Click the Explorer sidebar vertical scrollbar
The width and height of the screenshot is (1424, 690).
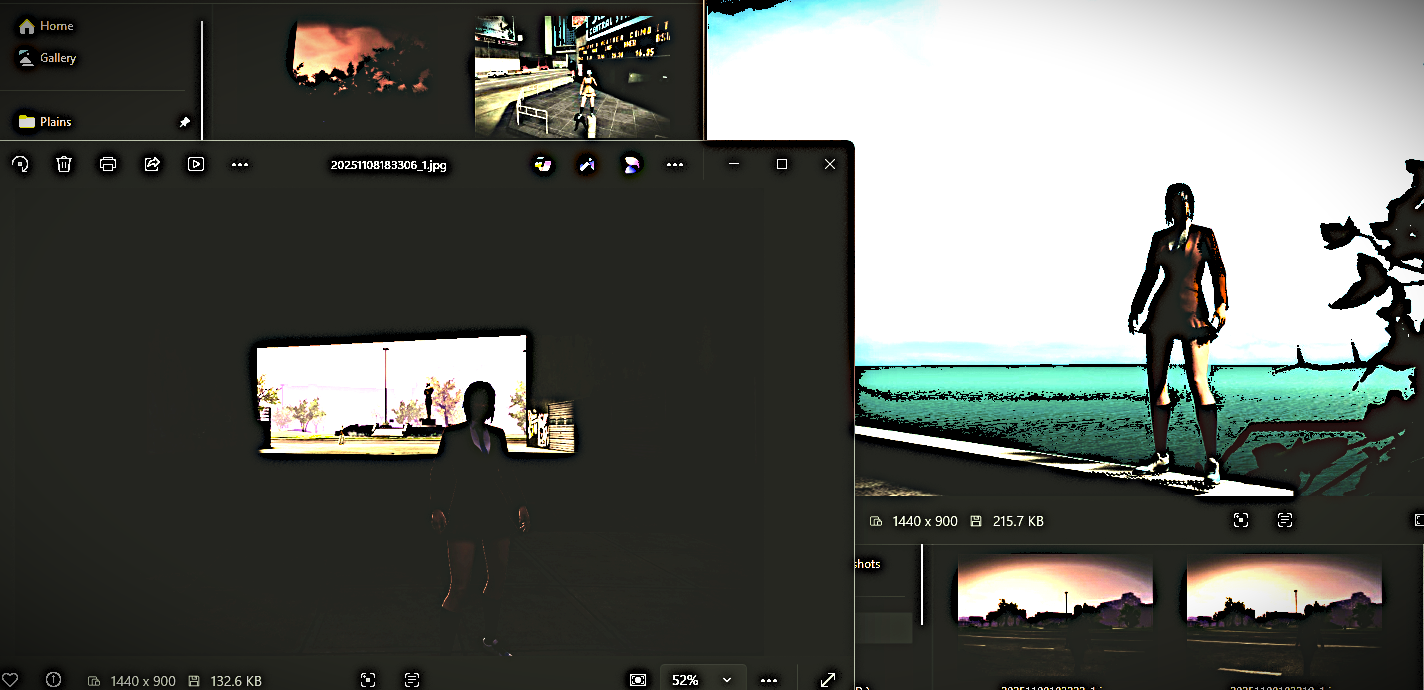click(202, 78)
